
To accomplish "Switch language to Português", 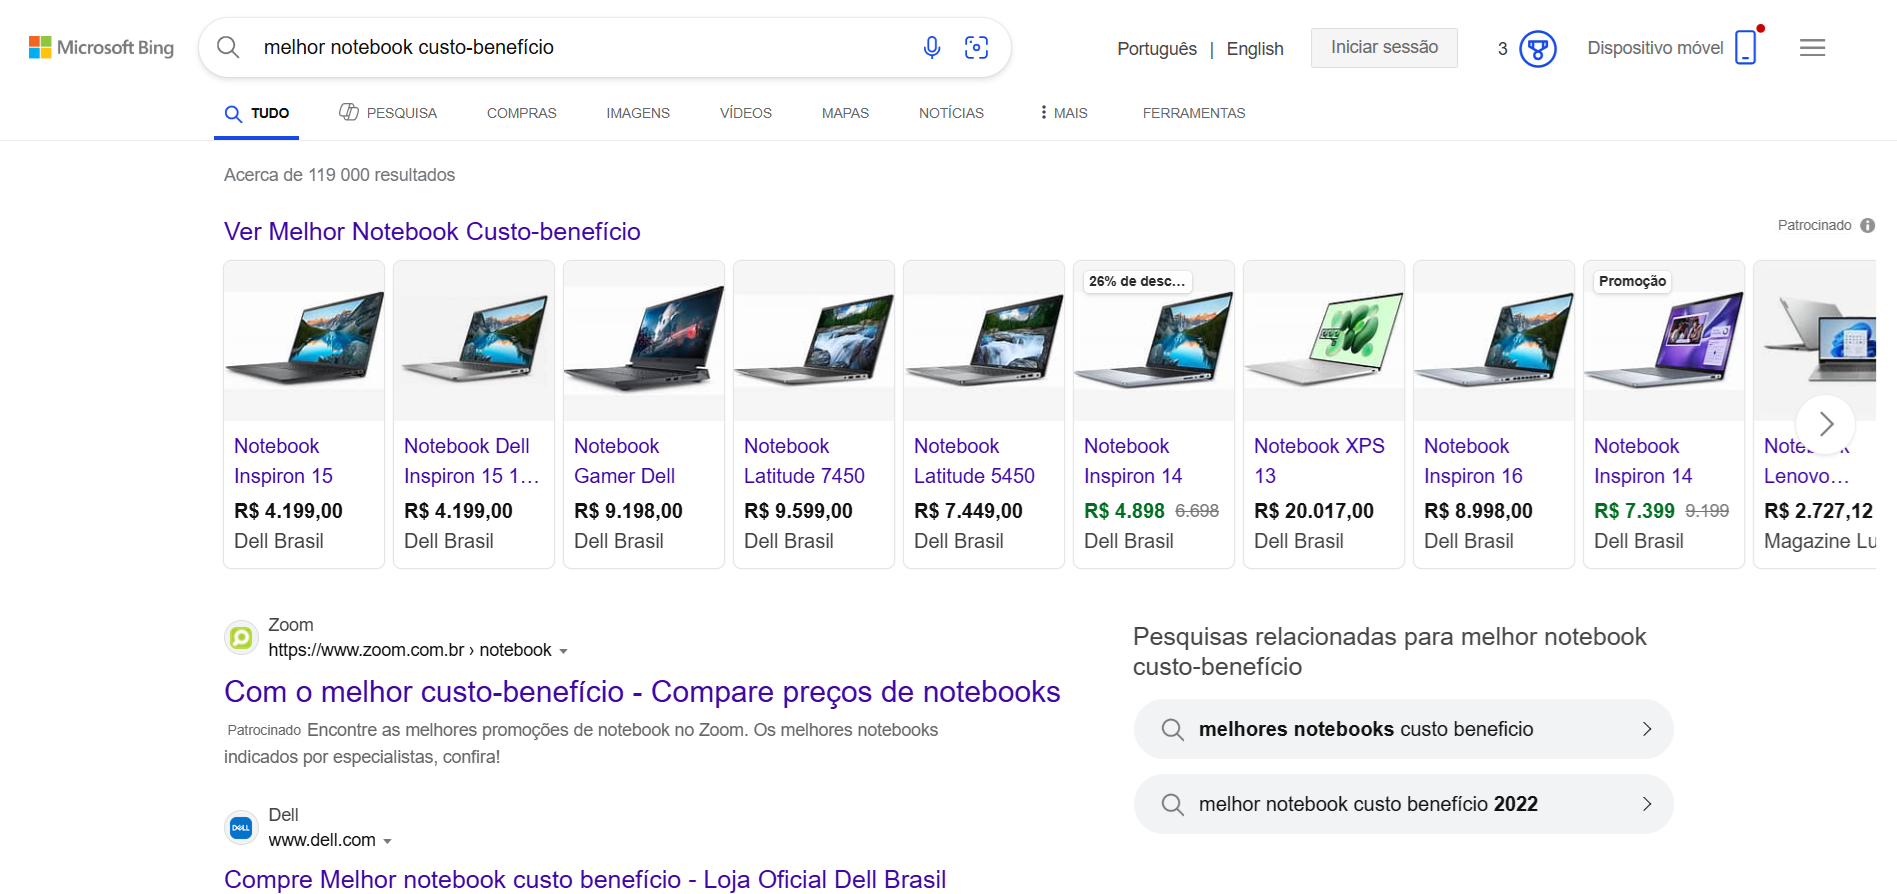I will (1157, 49).
